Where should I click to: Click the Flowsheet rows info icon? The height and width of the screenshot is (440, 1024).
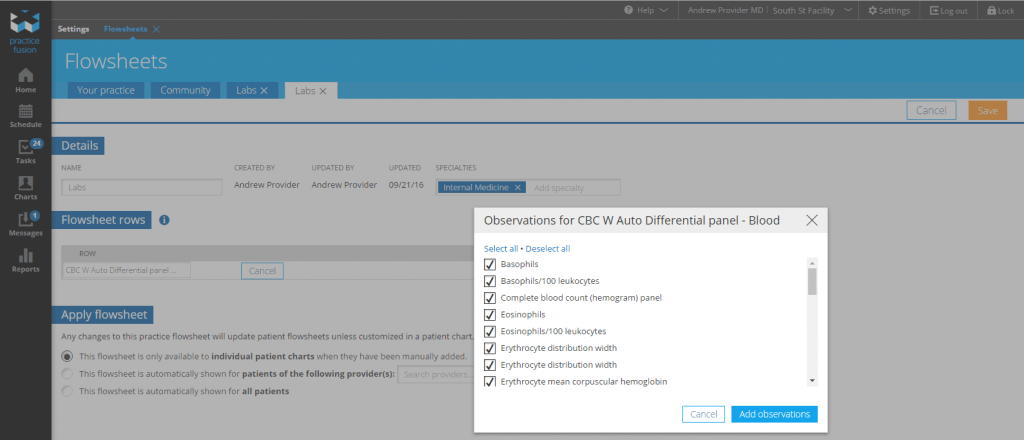(x=164, y=220)
